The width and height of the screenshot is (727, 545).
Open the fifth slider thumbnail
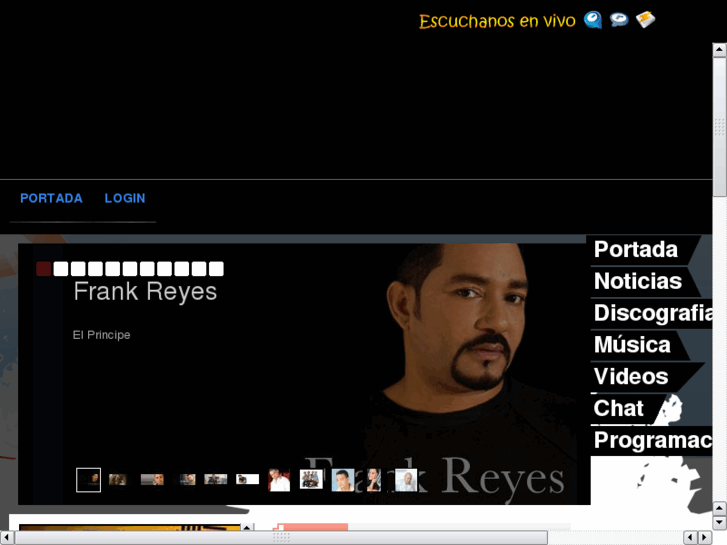click(216, 479)
